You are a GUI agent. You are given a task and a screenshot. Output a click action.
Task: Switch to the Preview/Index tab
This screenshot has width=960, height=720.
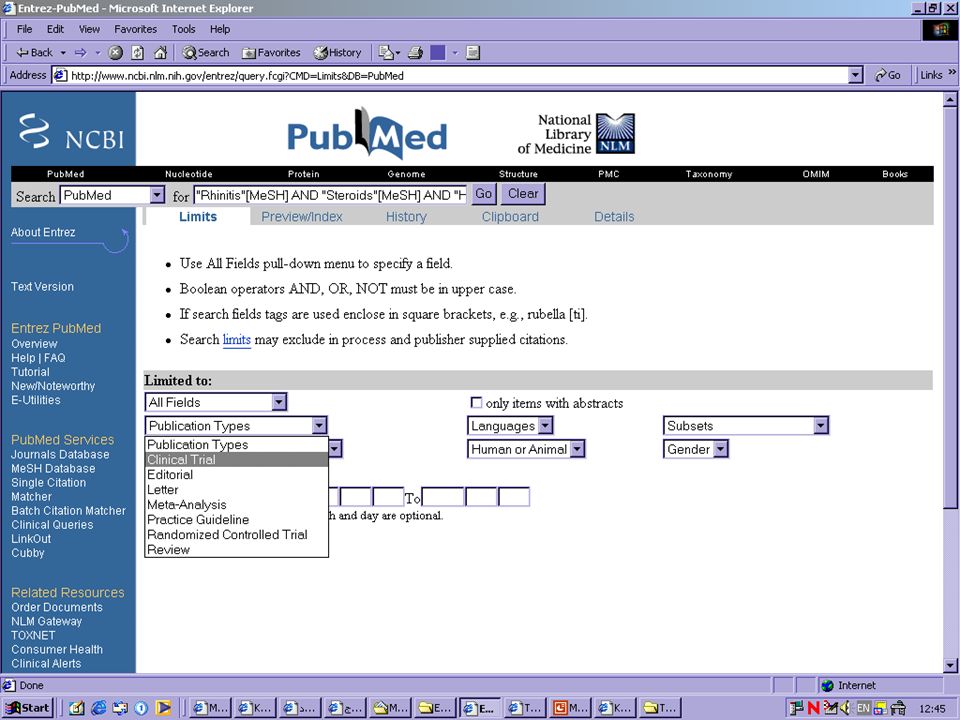coord(302,217)
